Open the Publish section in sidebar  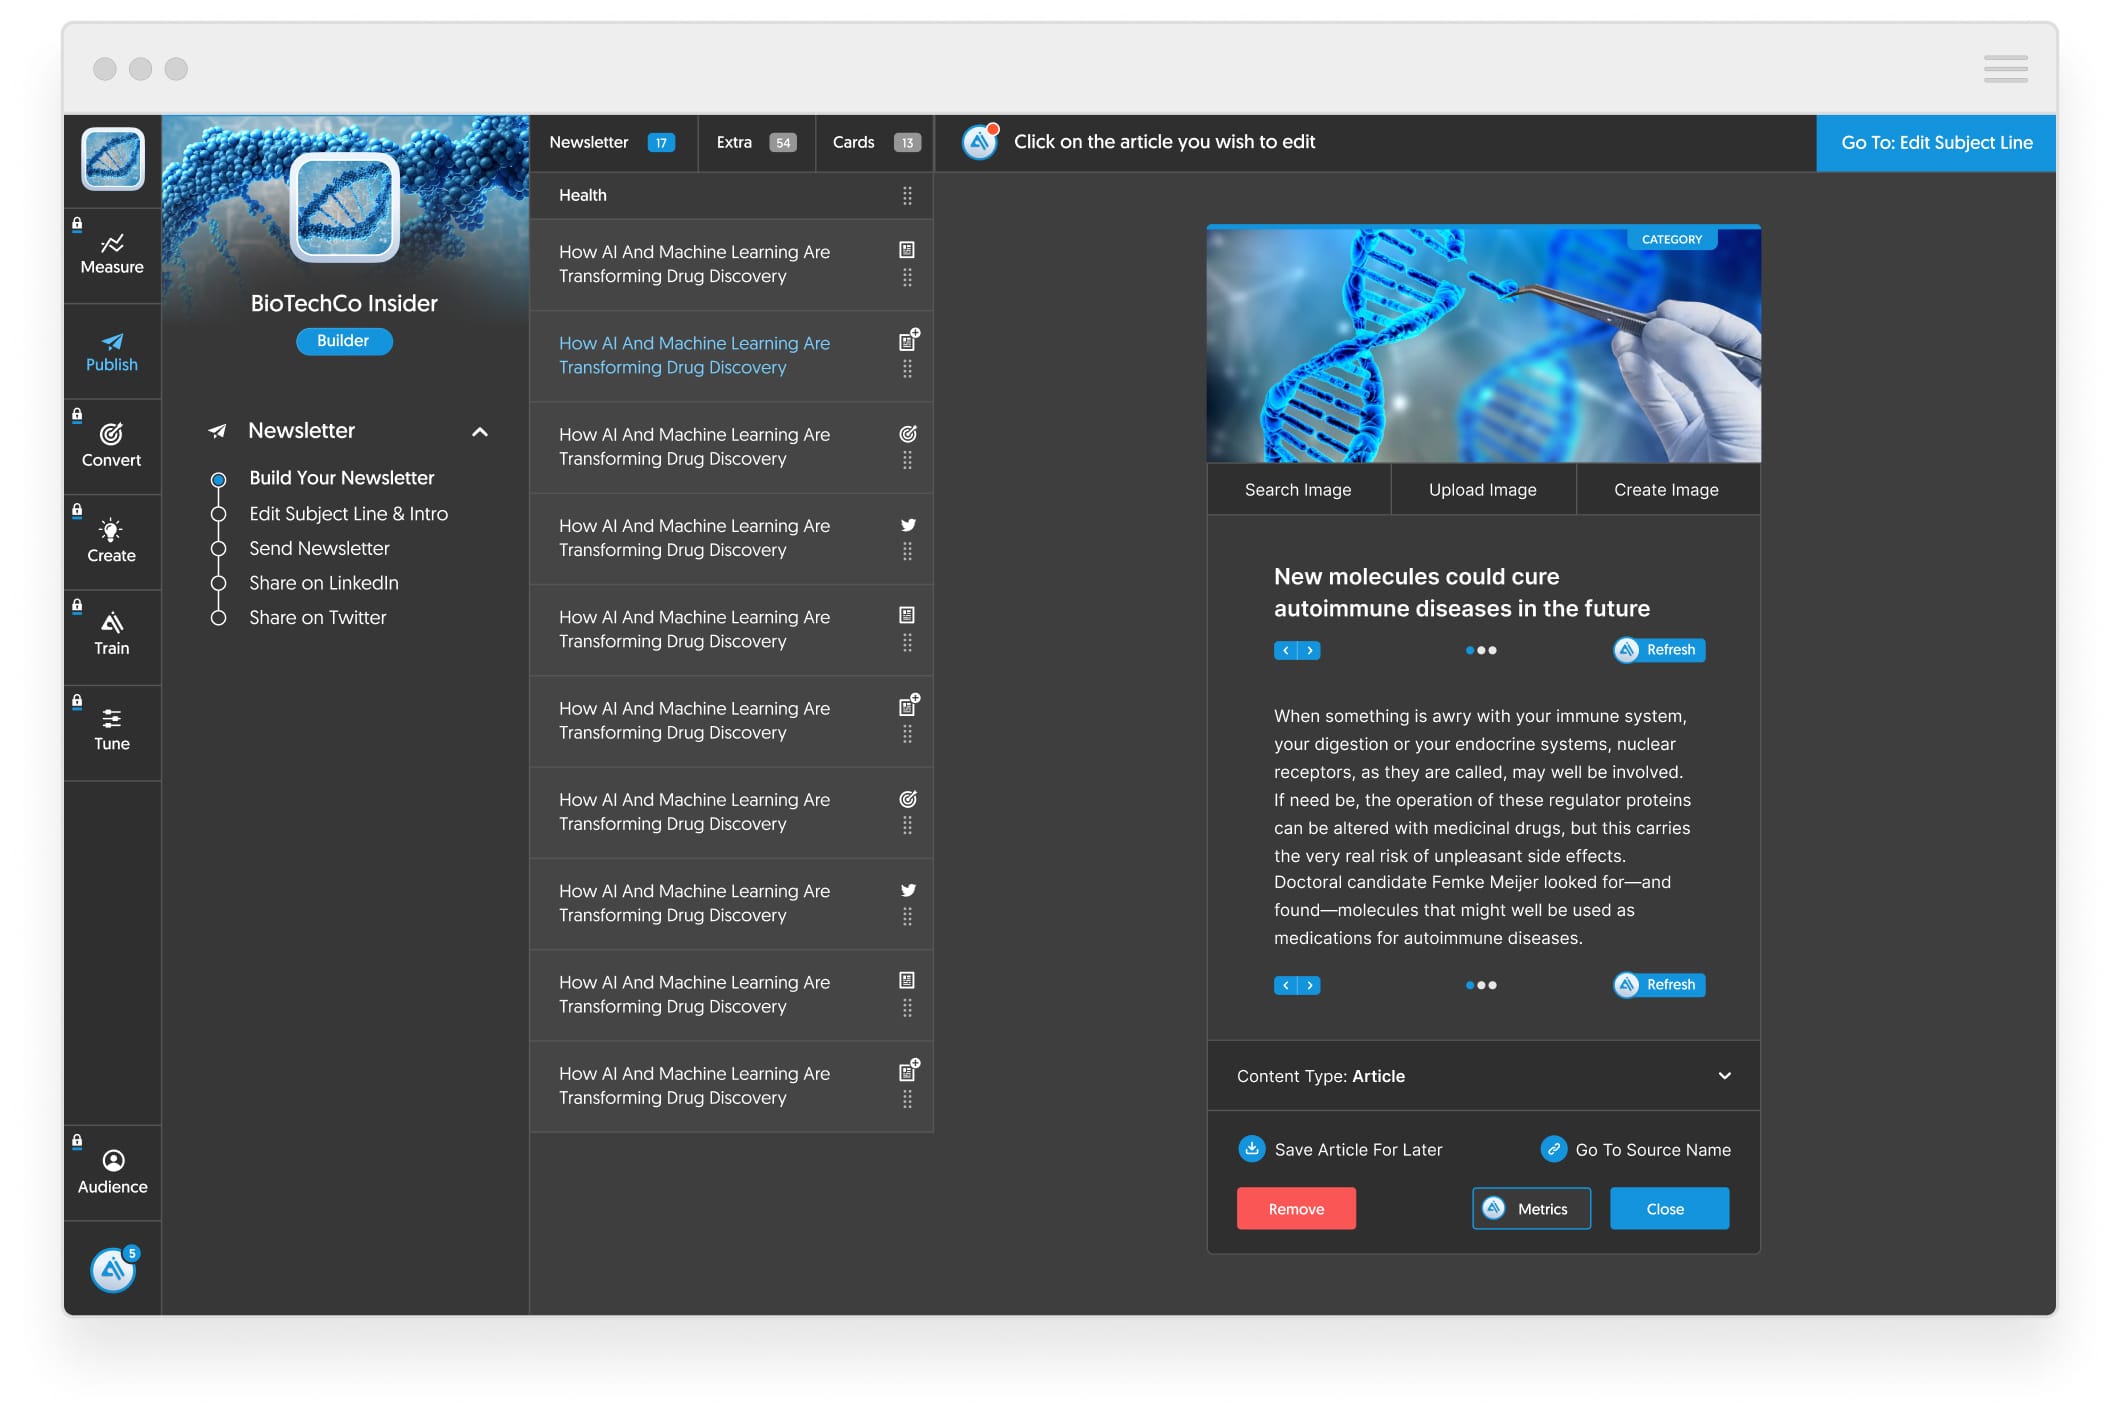112,352
